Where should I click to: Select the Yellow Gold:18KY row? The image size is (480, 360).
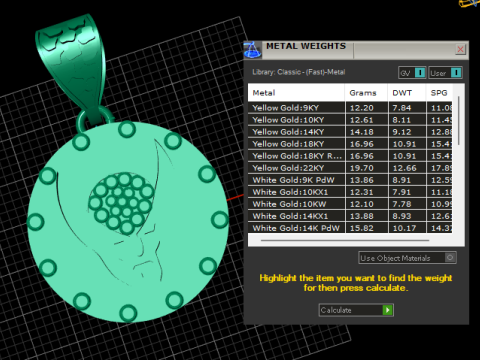tap(350, 144)
